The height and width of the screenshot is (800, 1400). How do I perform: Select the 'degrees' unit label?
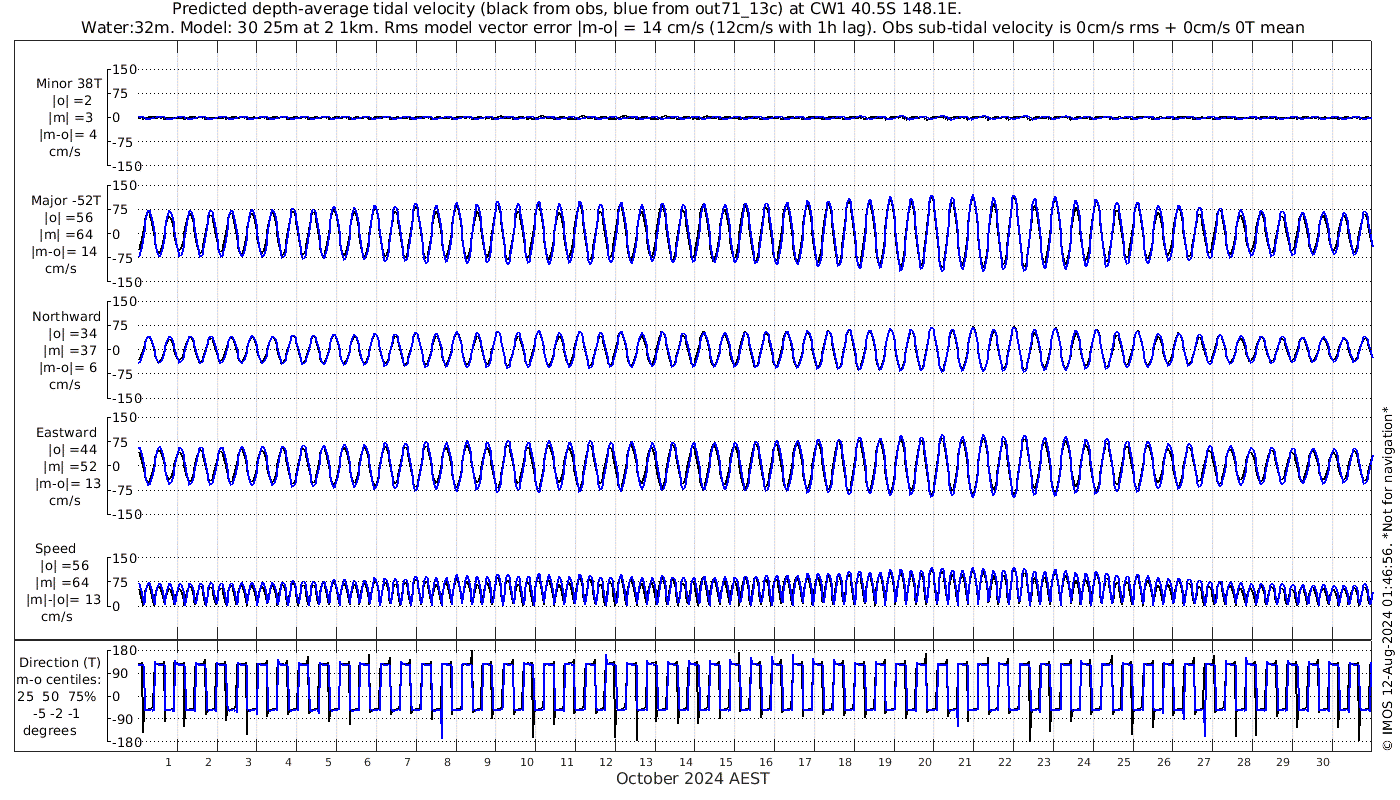pyautogui.click(x=50, y=731)
